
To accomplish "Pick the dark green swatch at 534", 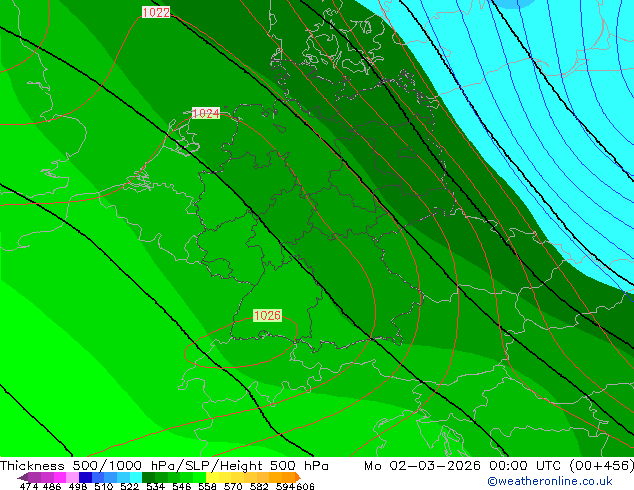I will 148,477.
